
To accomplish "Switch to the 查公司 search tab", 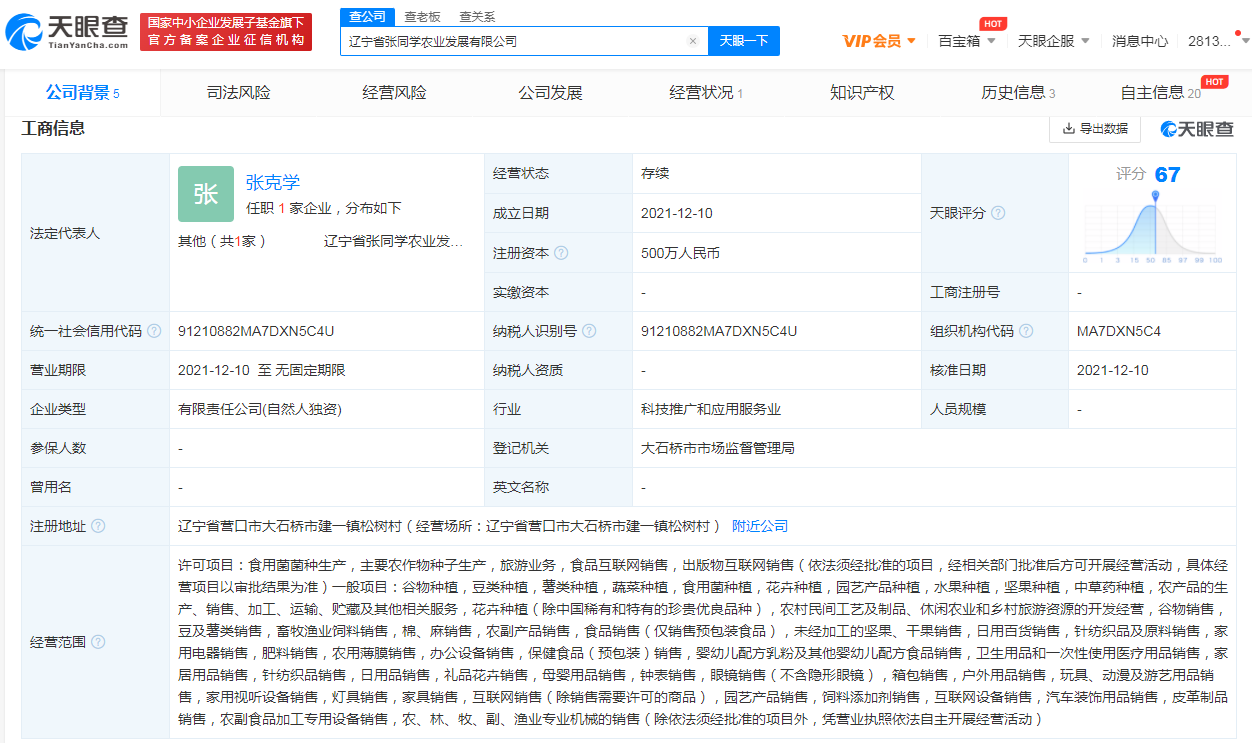I will pyautogui.click(x=367, y=16).
